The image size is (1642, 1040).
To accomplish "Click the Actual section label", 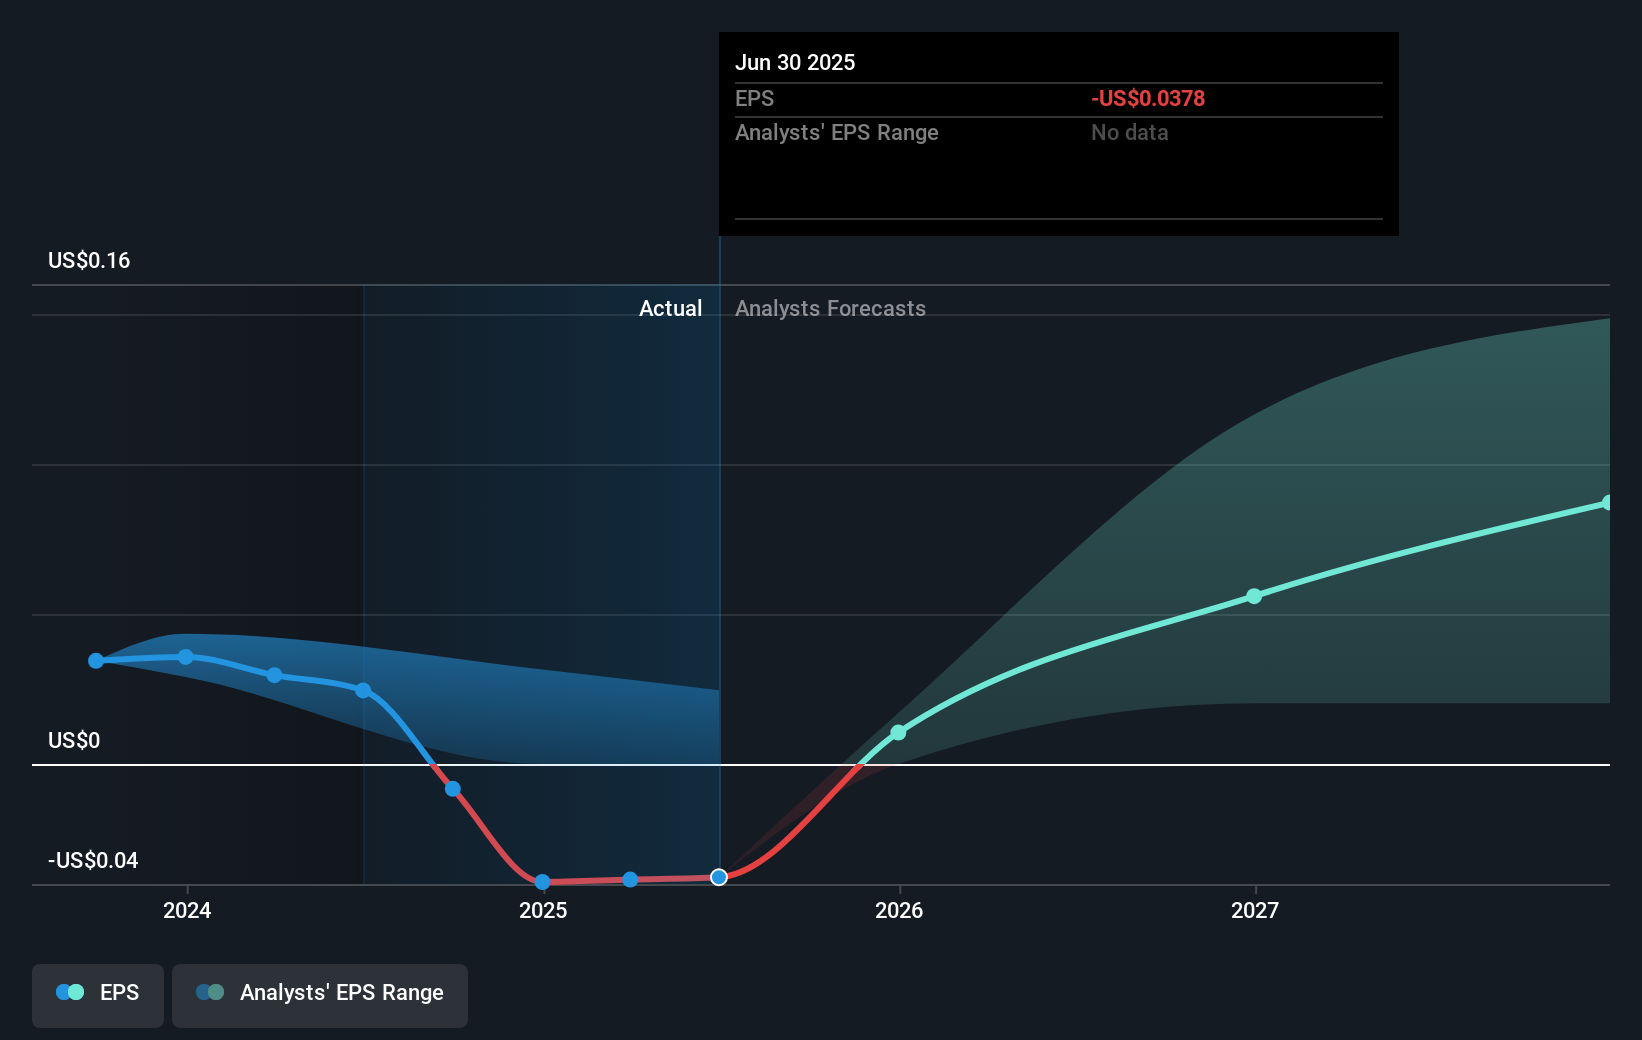I will click(x=671, y=309).
